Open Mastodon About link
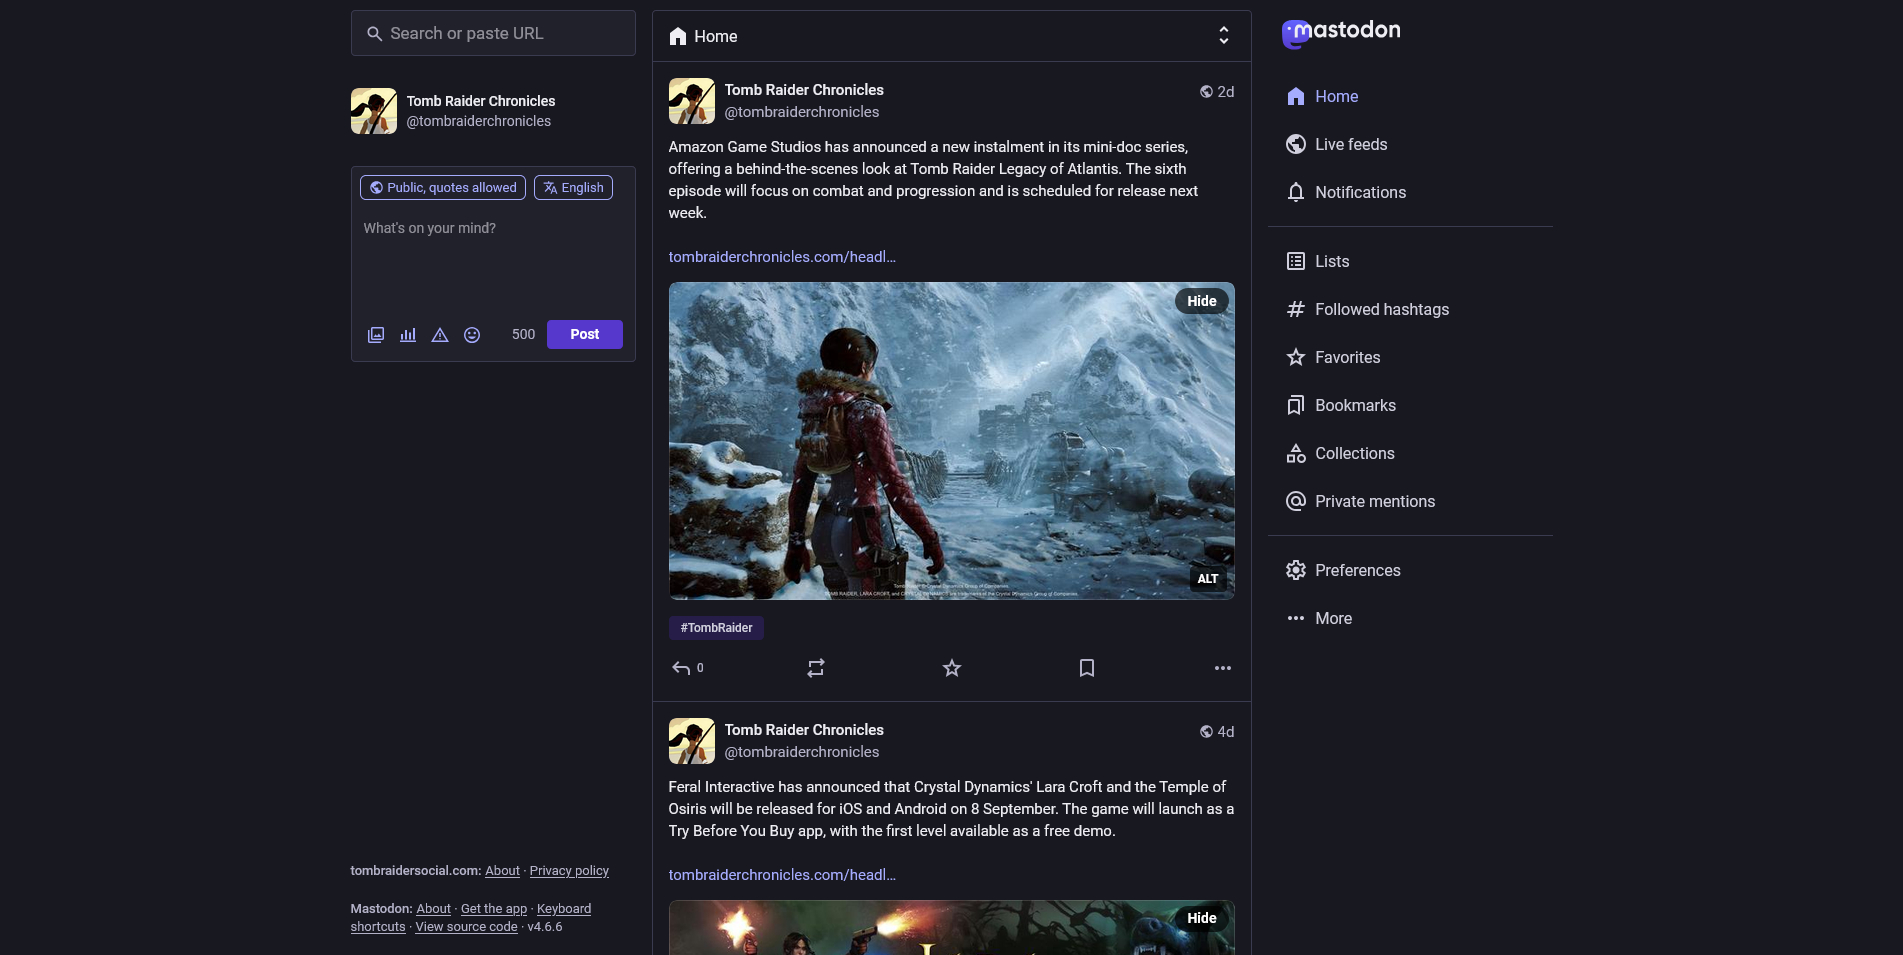 coord(433,909)
